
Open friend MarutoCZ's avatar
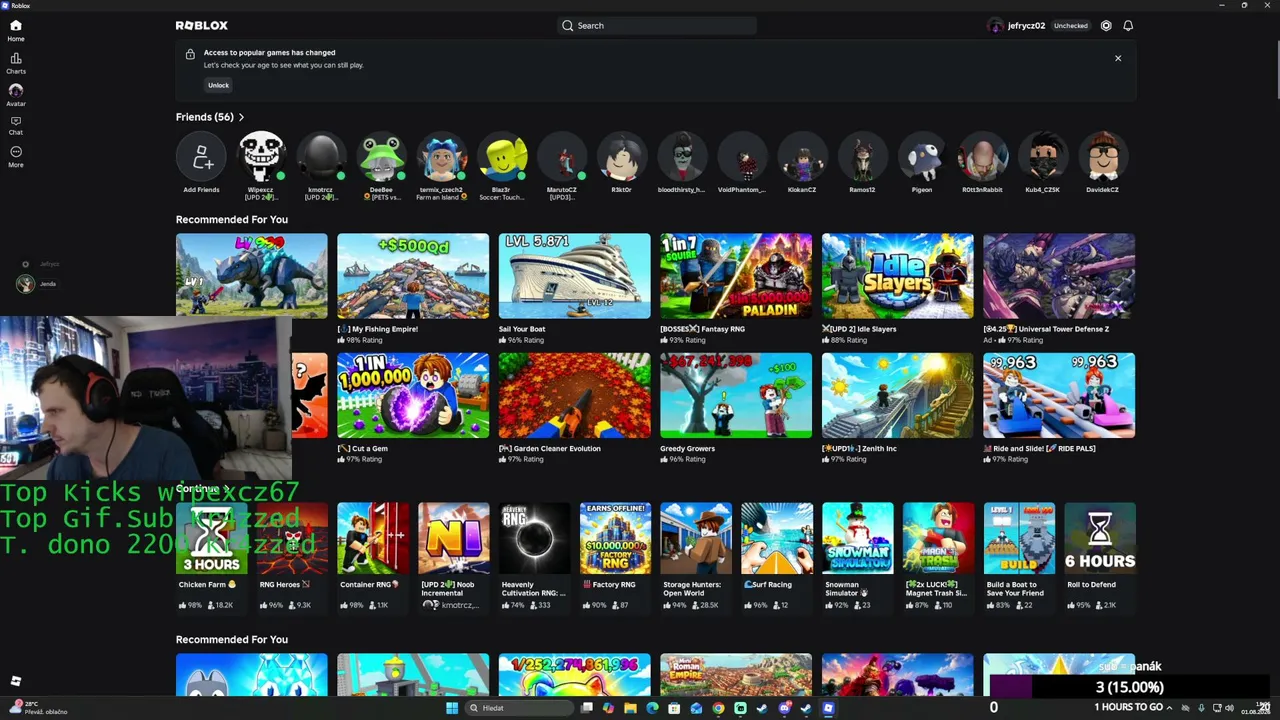pyautogui.click(x=561, y=157)
